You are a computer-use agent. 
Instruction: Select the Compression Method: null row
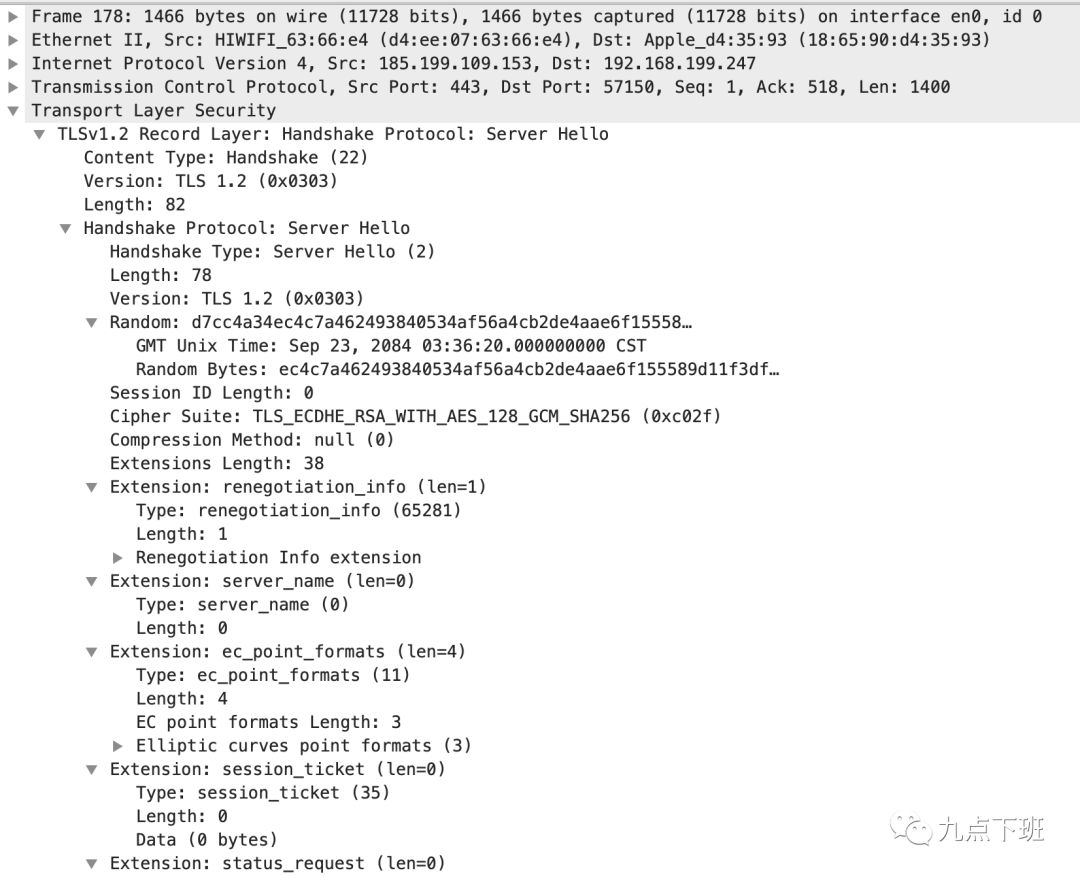coord(251,440)
